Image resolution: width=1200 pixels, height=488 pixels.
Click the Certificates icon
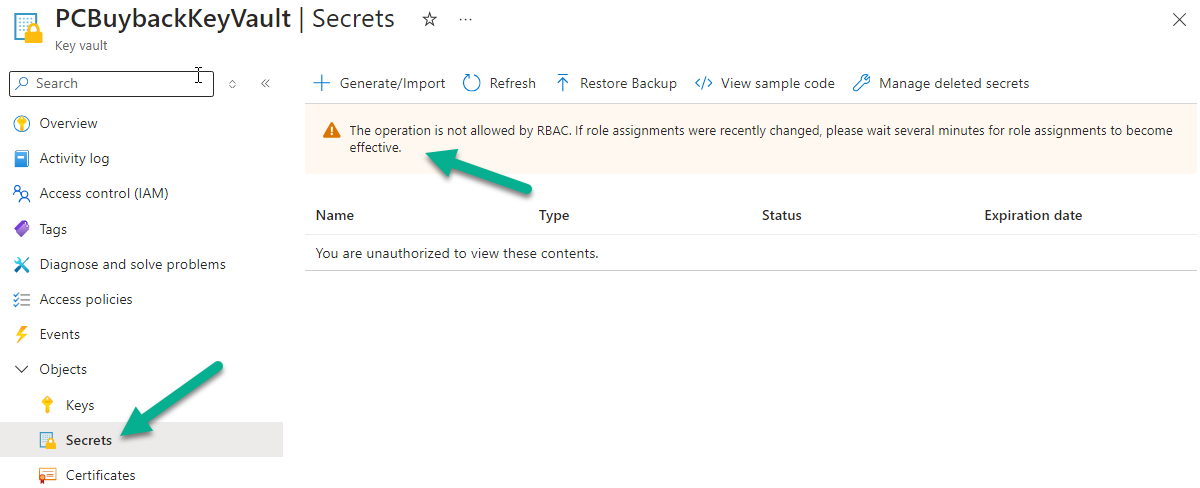(47, 475)
